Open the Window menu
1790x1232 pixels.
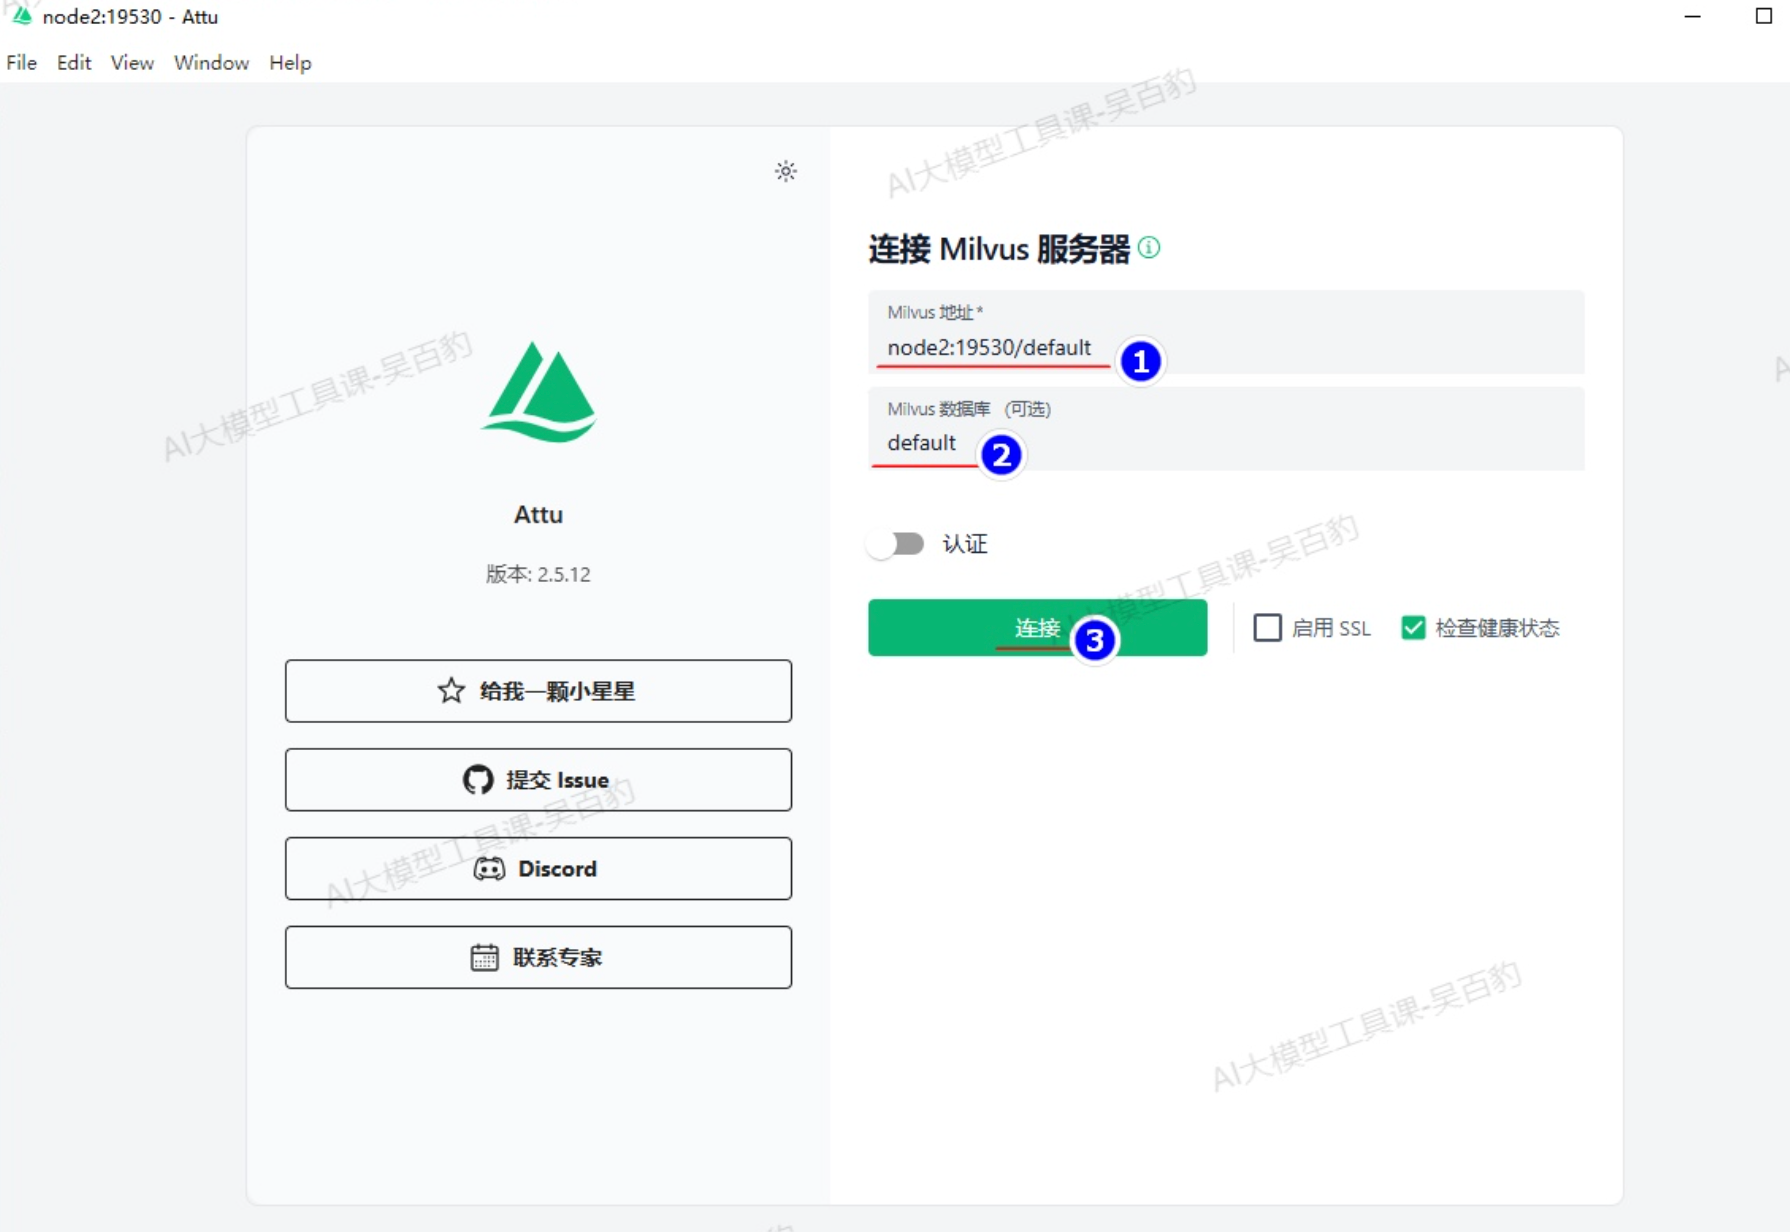pos(211,63)
